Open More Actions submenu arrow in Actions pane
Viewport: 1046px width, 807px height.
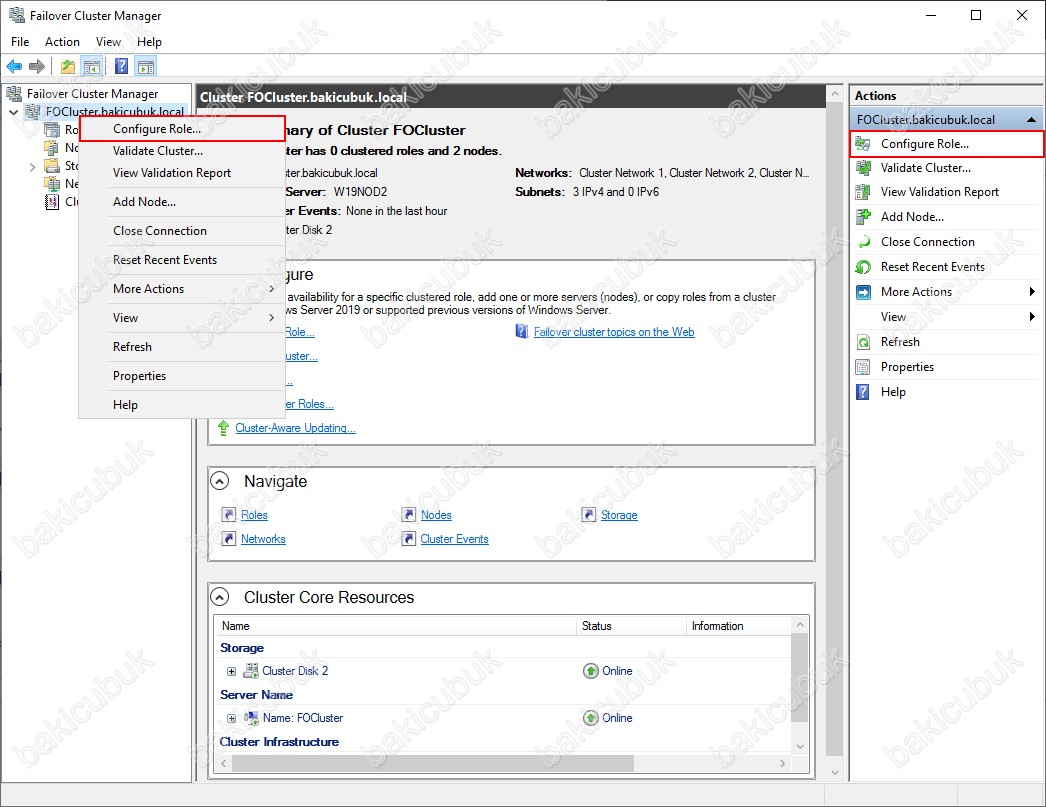pyautogui.click(x=1032, y=291)
